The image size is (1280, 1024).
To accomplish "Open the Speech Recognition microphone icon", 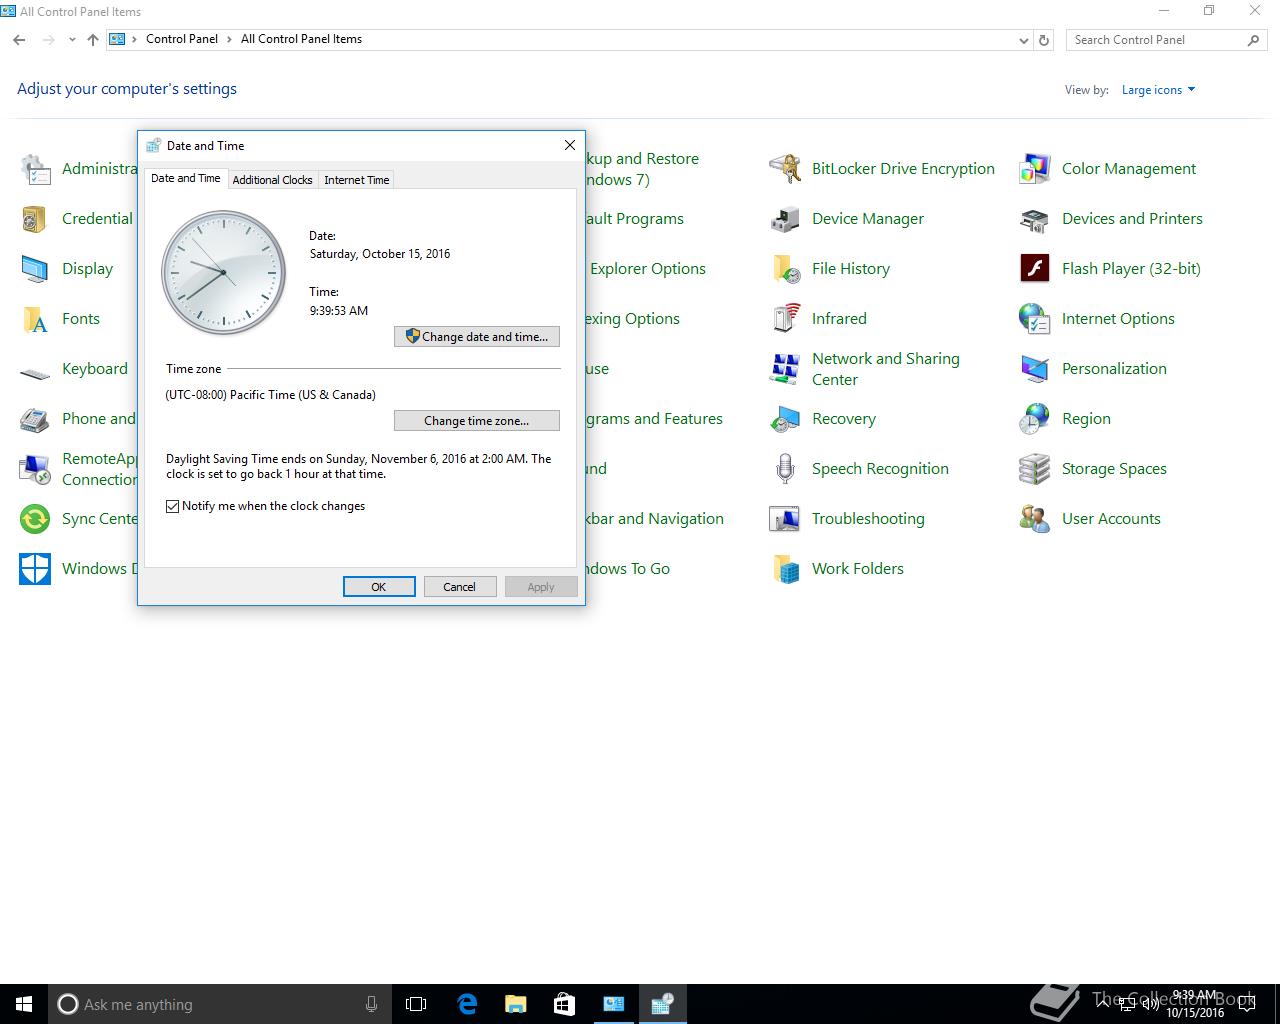I will click(x=785, y=469).
